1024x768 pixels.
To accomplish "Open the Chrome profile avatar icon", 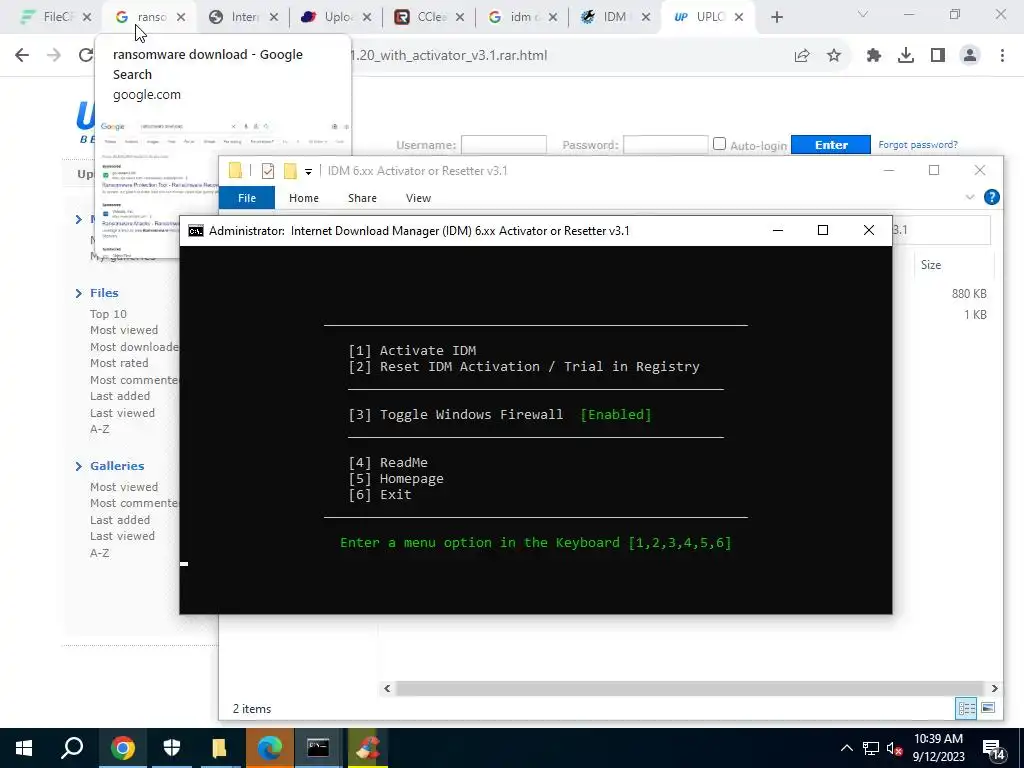I will (970, 56).
